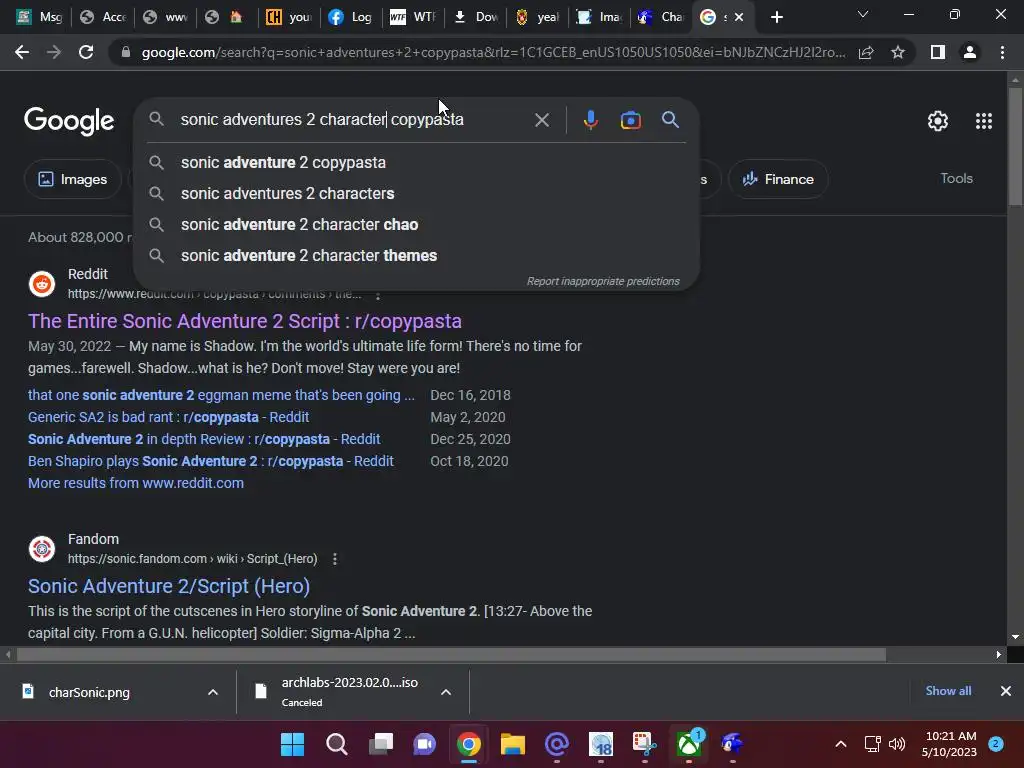The image size is (1024, 768).
Task: Close the downloads bar
Action: [1006, 691]
